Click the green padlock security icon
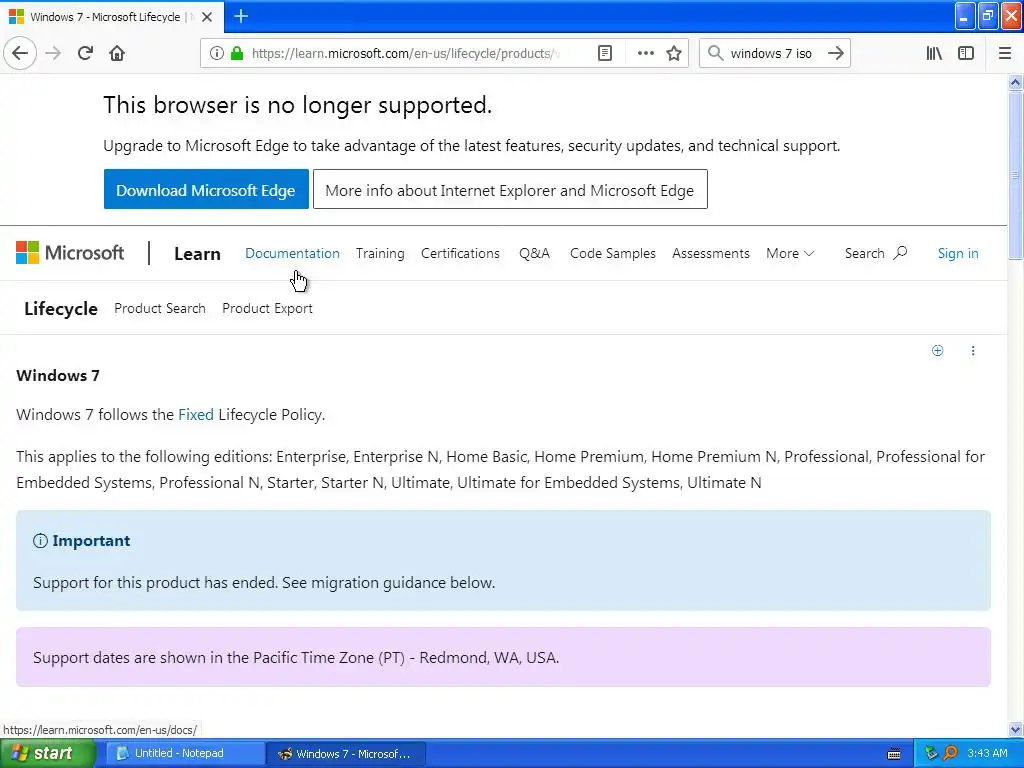 coord(237,53)
